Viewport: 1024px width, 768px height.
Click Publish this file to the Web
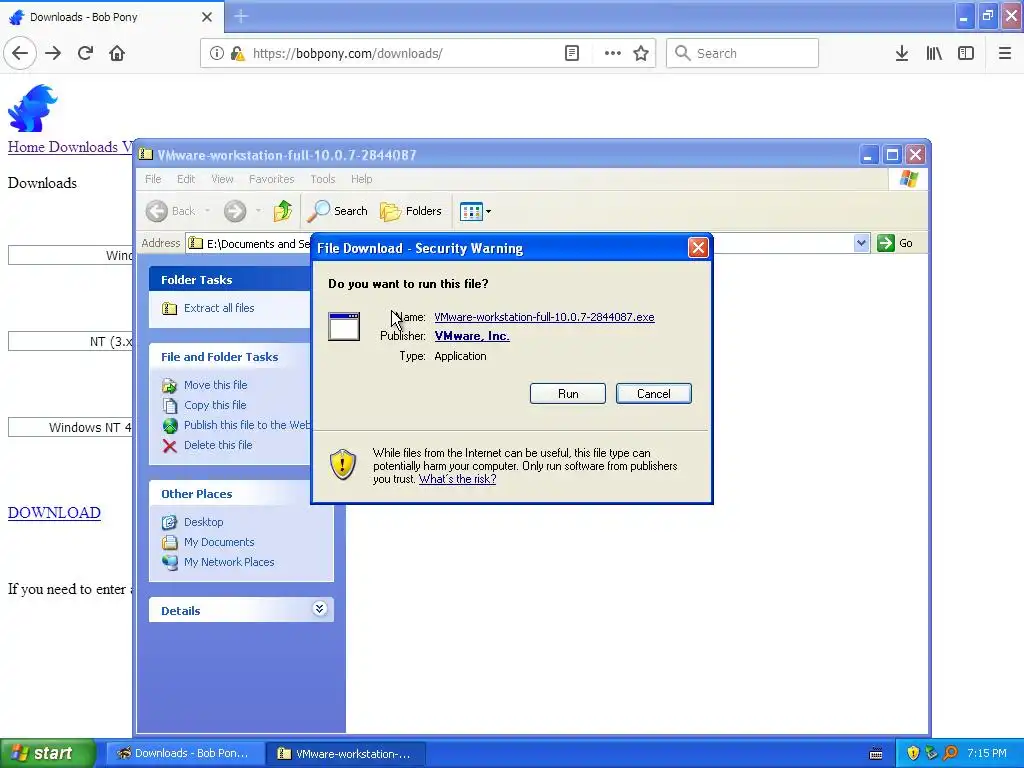tap(236, 425)
